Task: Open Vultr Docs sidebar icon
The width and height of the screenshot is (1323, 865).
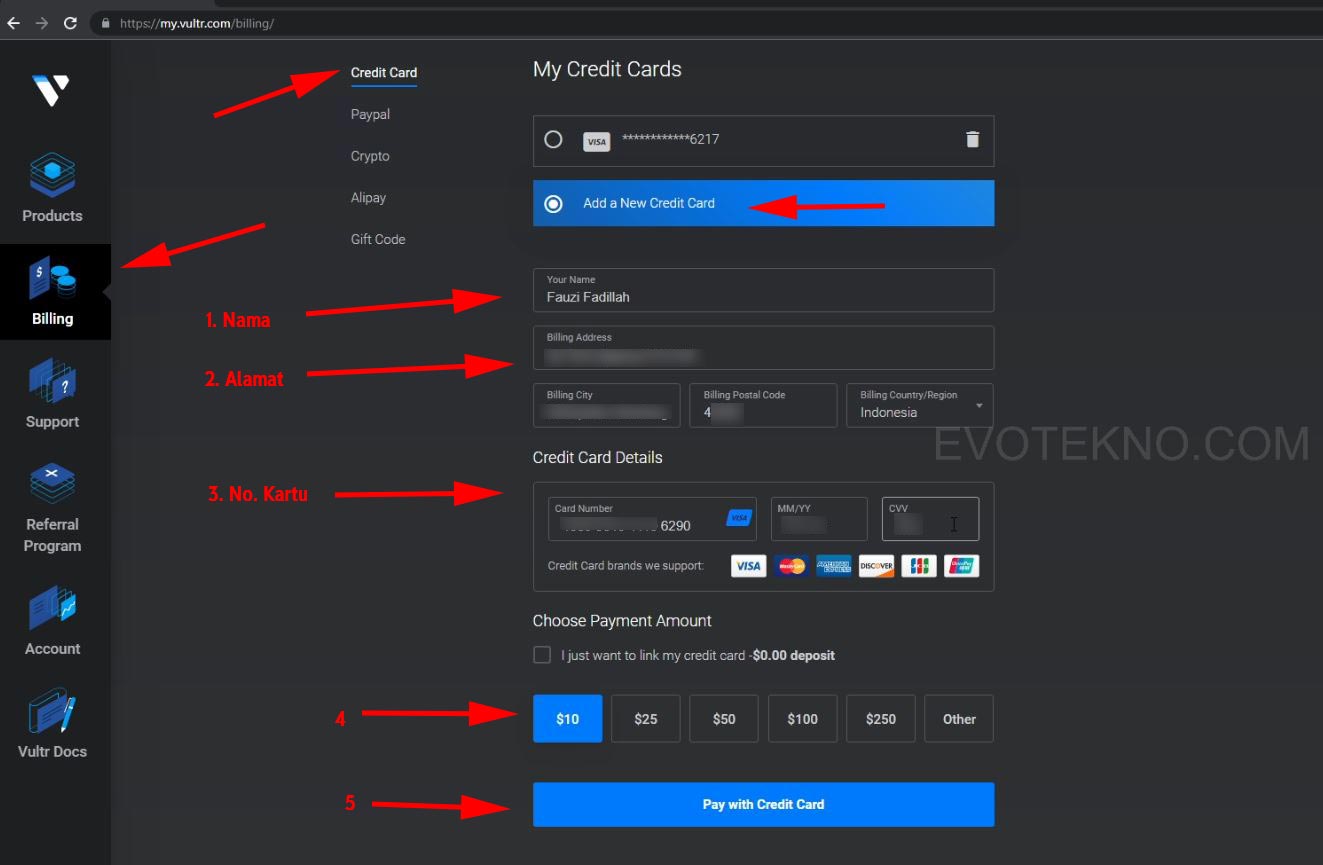Action: coord(52,713)
